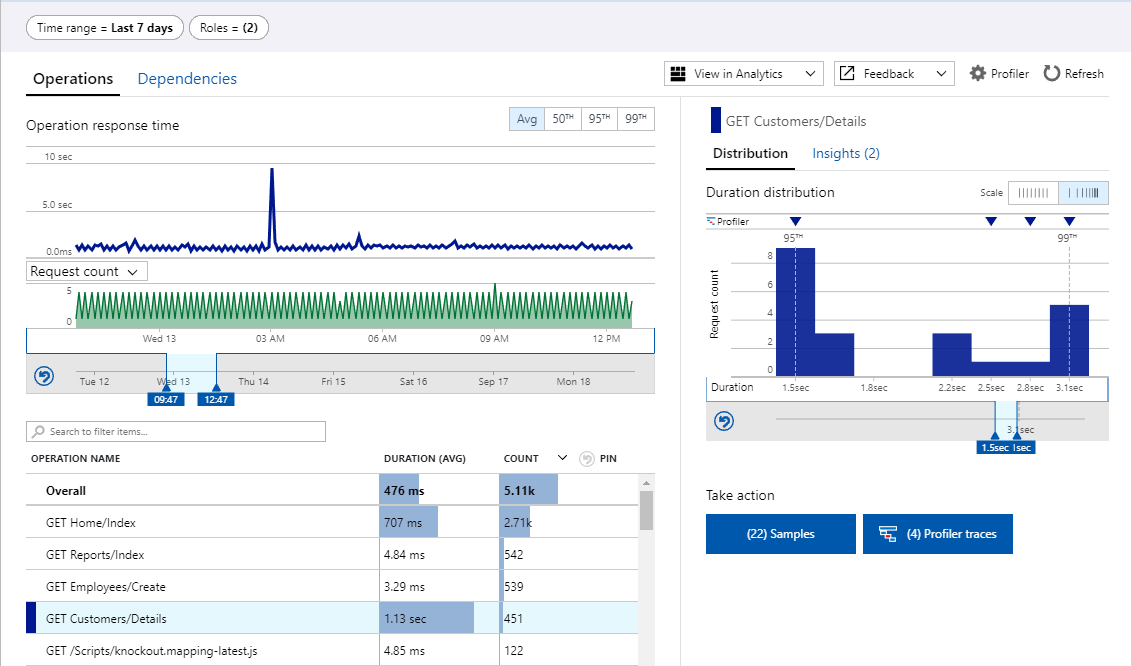The height and width of the screenshot is (666, 1131).
Task: Click the 09:47 time range start handle
Action: point(166,399)
